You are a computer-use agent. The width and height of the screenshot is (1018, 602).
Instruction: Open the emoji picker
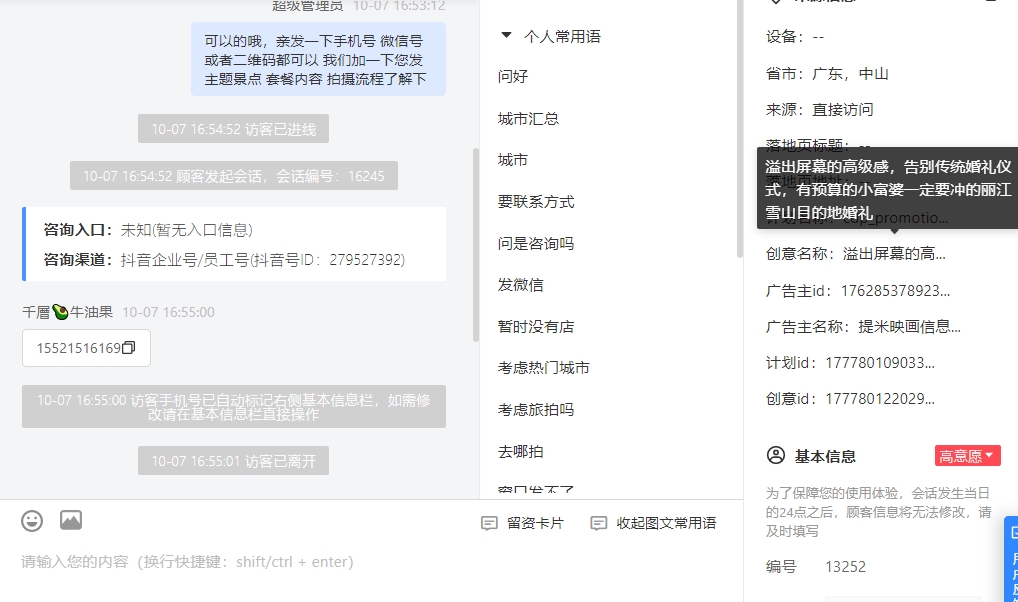[32, 521]
